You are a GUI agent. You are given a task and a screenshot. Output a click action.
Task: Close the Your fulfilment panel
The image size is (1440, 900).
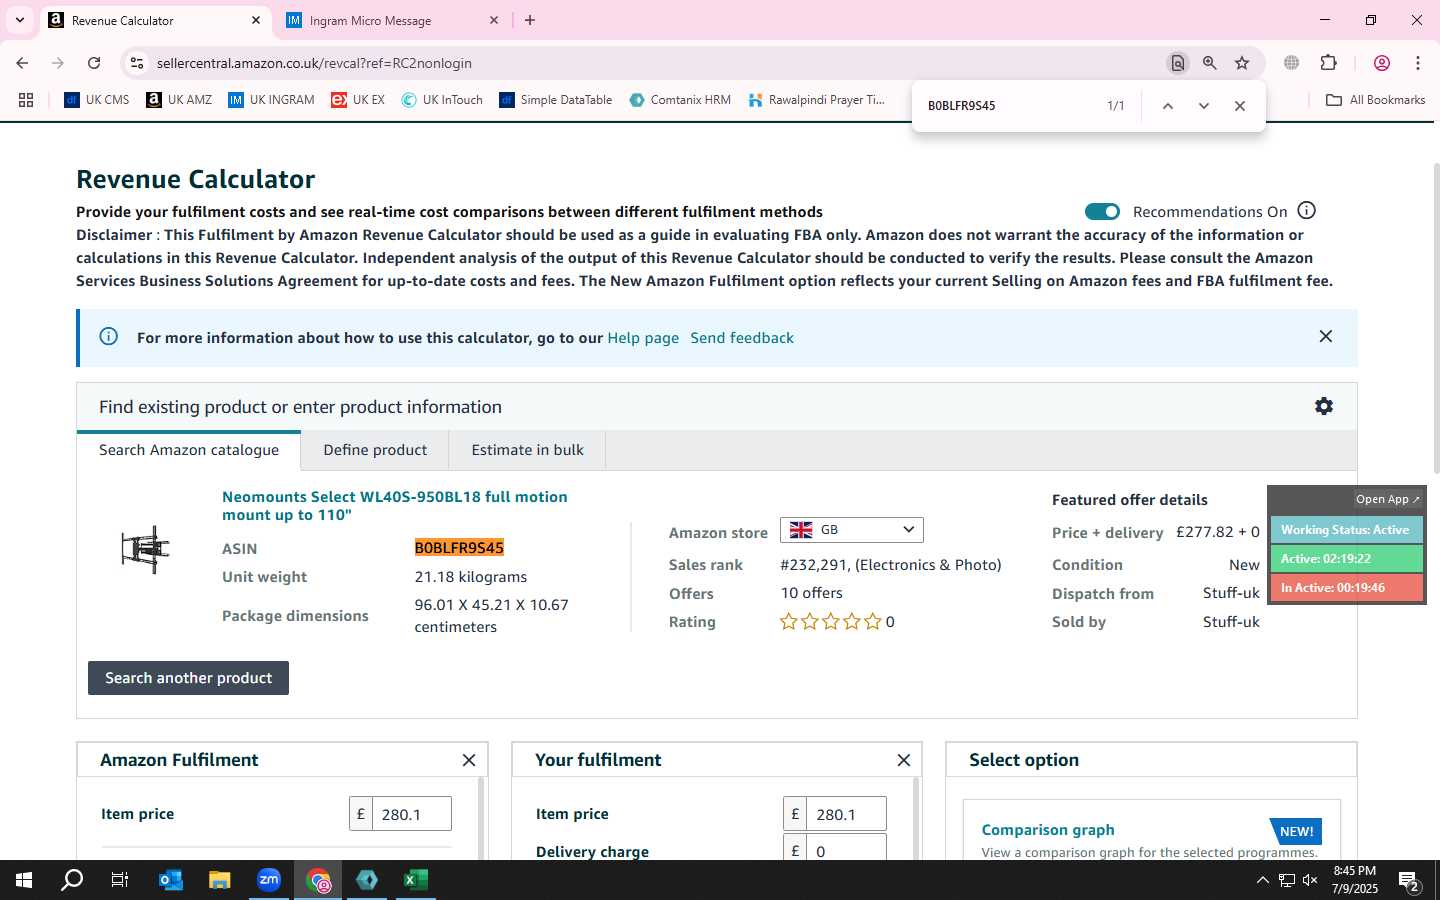click(x=903, y=760)
